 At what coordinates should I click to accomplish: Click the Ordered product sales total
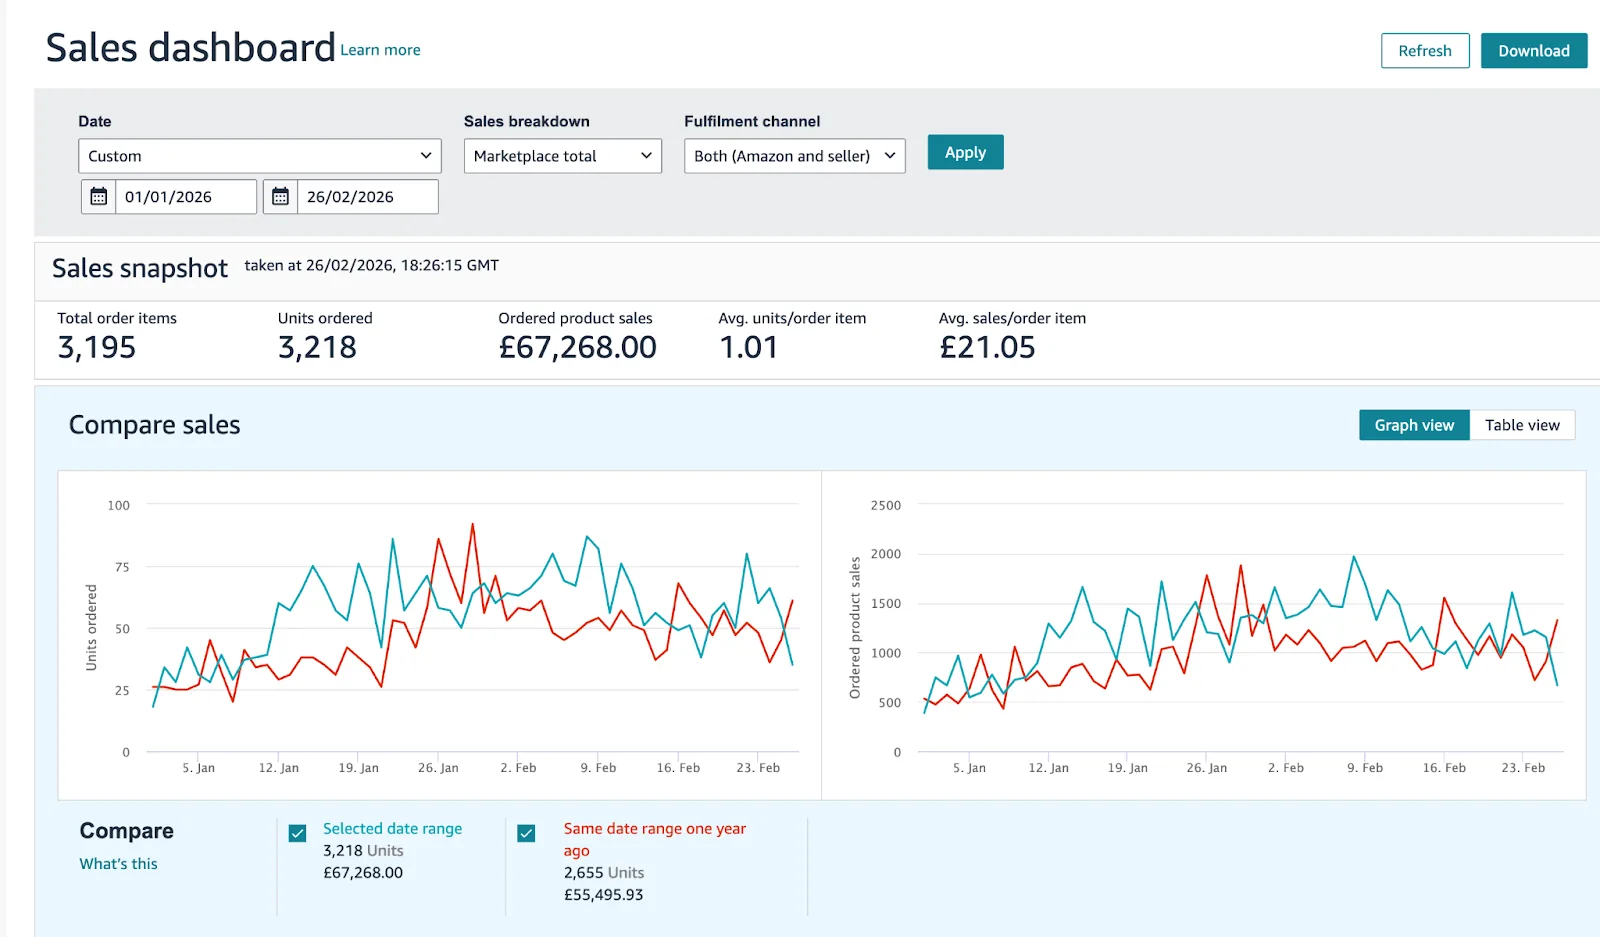tap(577, 347)
